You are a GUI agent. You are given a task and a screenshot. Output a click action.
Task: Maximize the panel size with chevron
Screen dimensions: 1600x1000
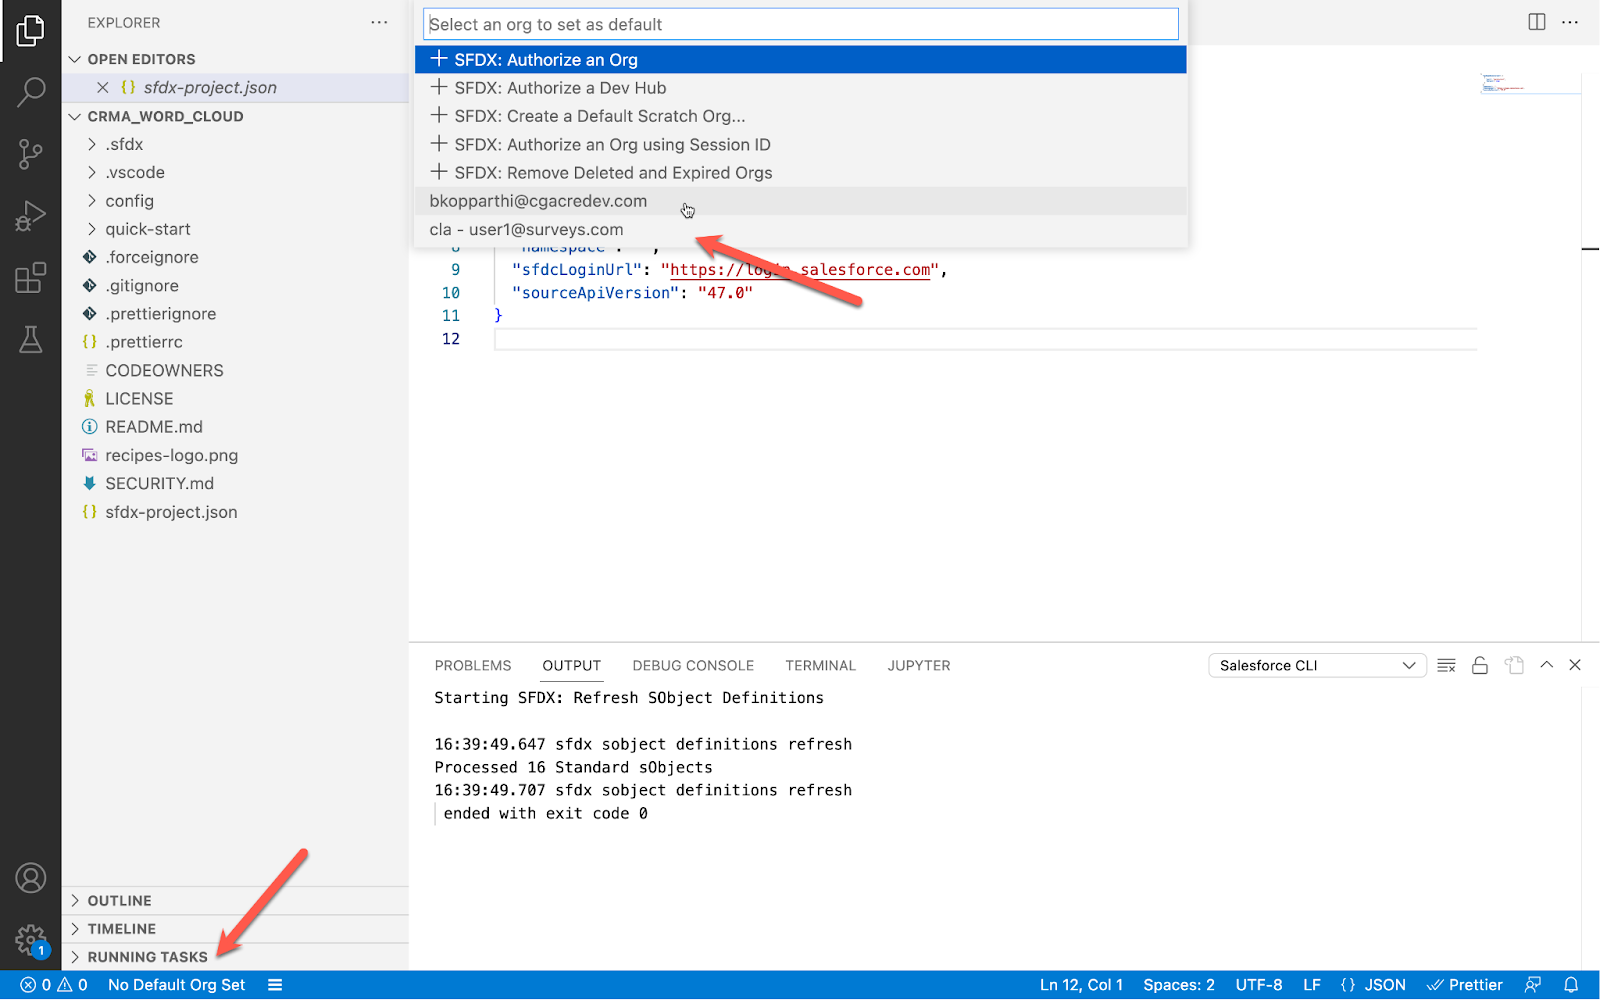[1547, 665]
